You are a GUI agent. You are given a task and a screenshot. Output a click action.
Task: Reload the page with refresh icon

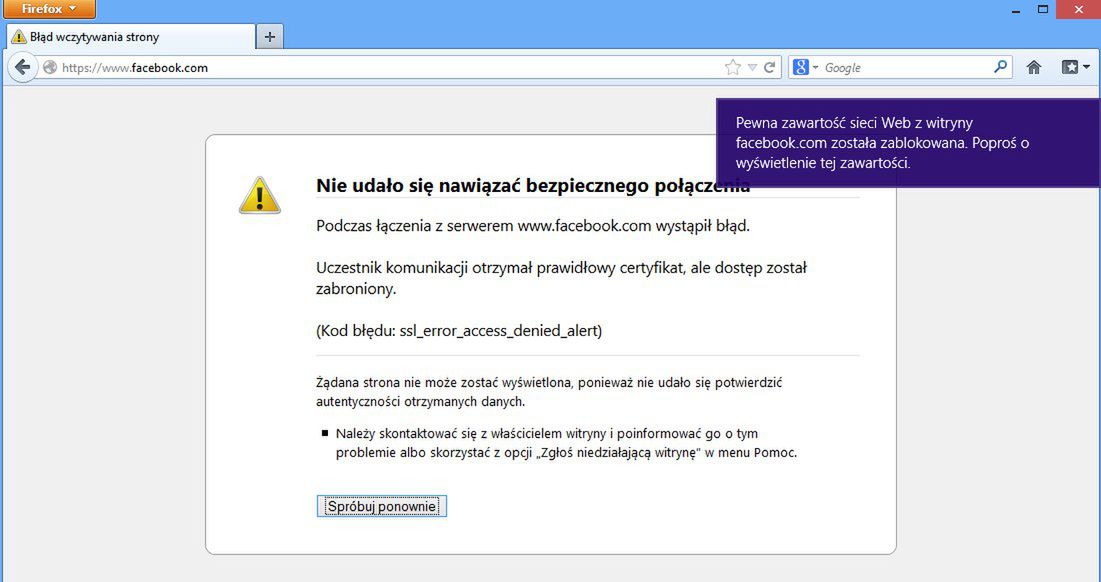(x=770, y=67)
